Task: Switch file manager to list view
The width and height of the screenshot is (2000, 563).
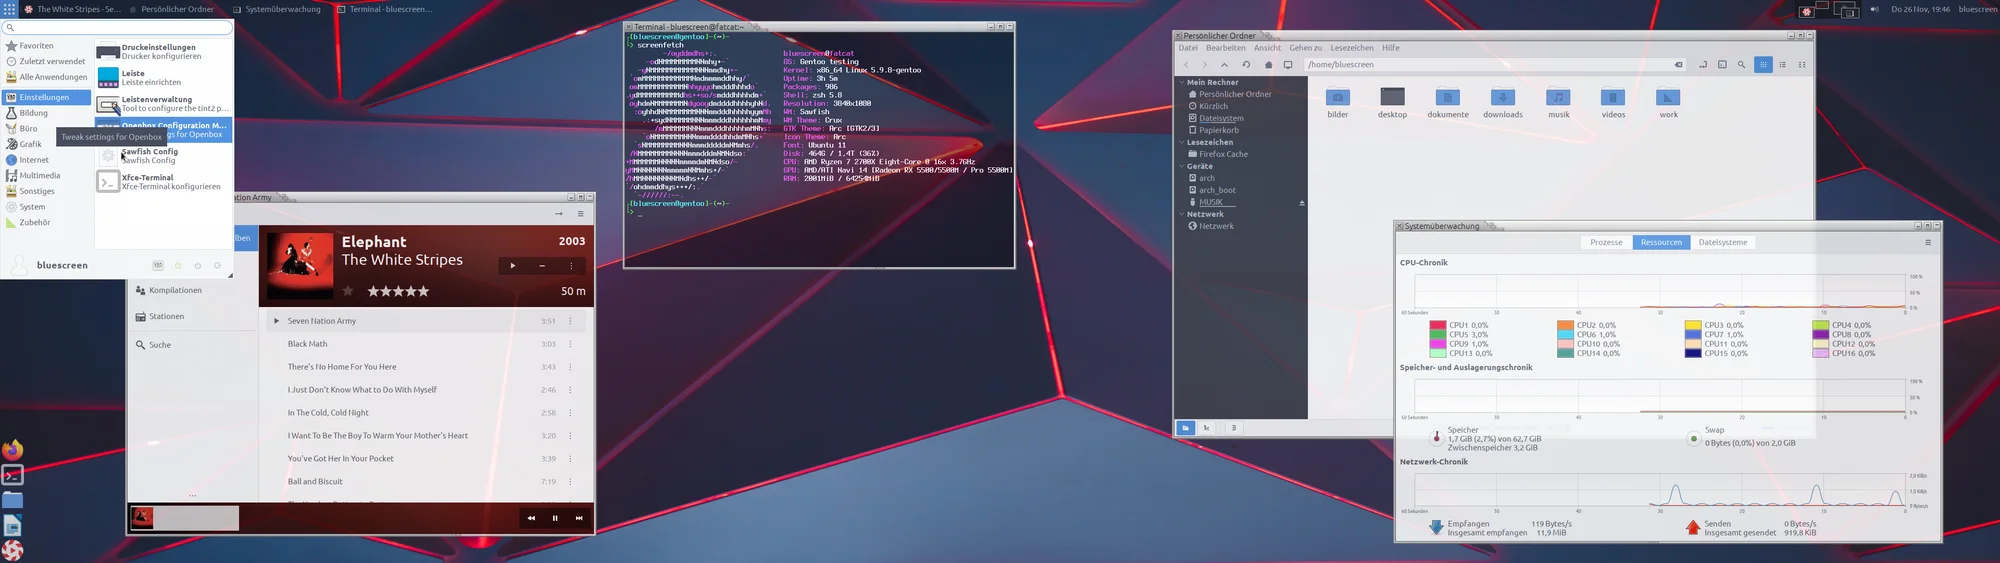Action: 1782,65
